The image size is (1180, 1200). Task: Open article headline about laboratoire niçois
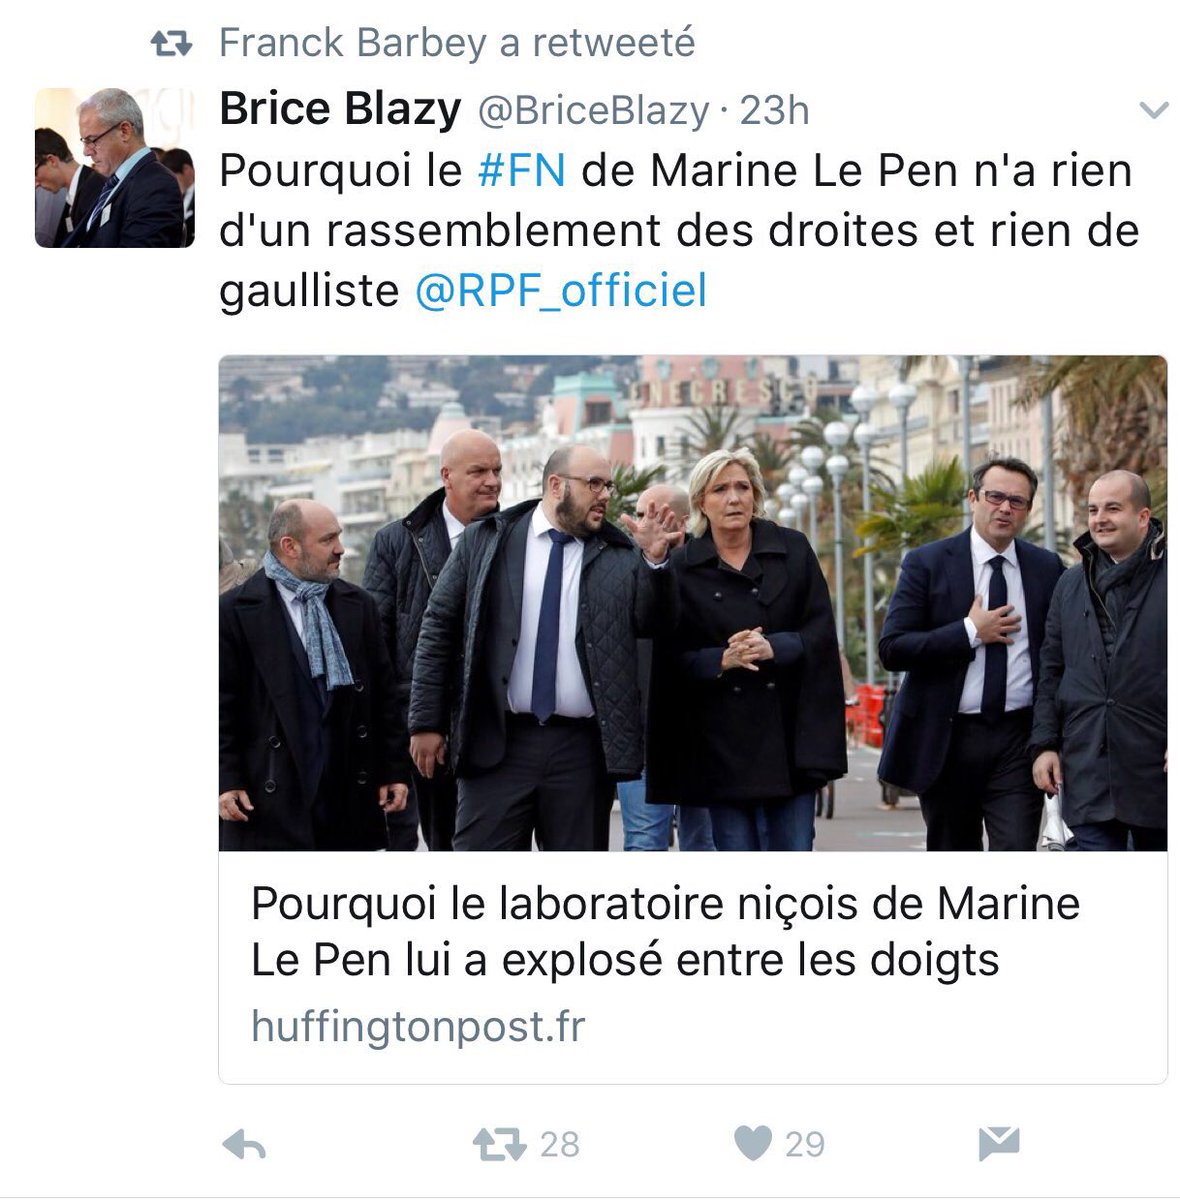point(665,931)
